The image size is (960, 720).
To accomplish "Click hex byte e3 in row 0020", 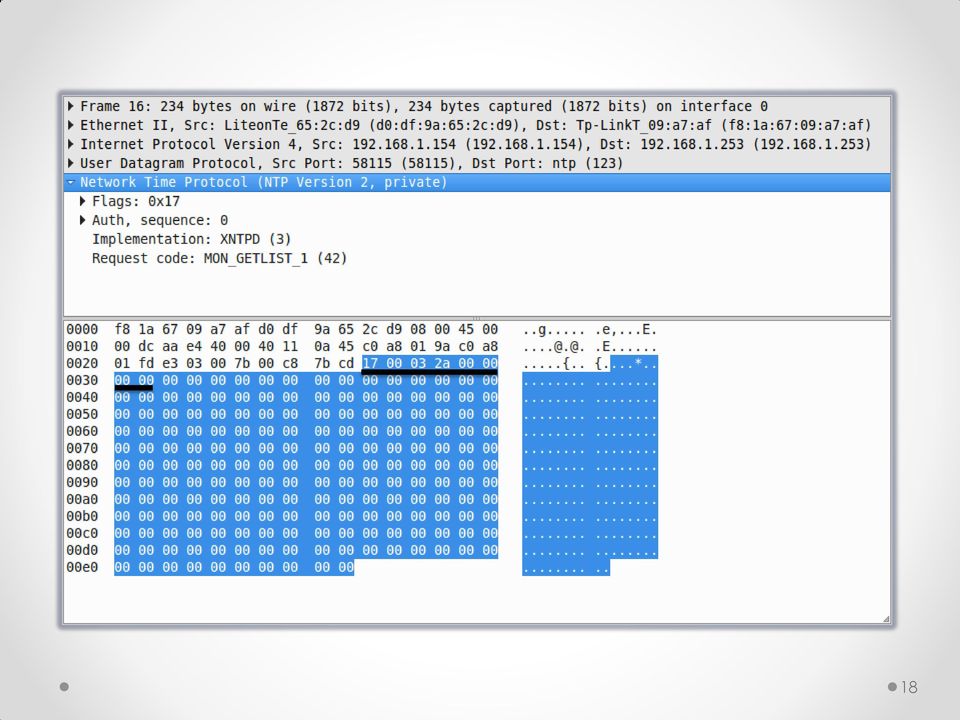I will point(170,364).
